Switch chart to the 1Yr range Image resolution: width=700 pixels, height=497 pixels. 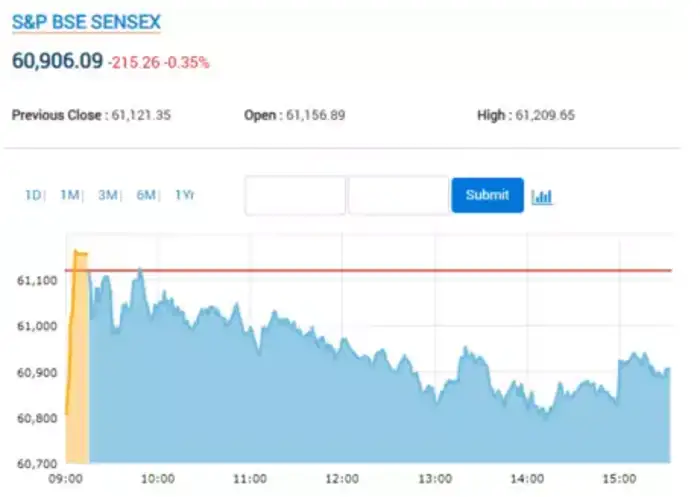184,195
